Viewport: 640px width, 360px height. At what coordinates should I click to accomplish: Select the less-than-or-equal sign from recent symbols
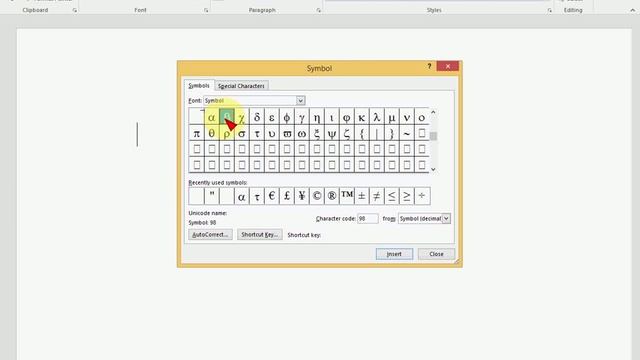392,196
